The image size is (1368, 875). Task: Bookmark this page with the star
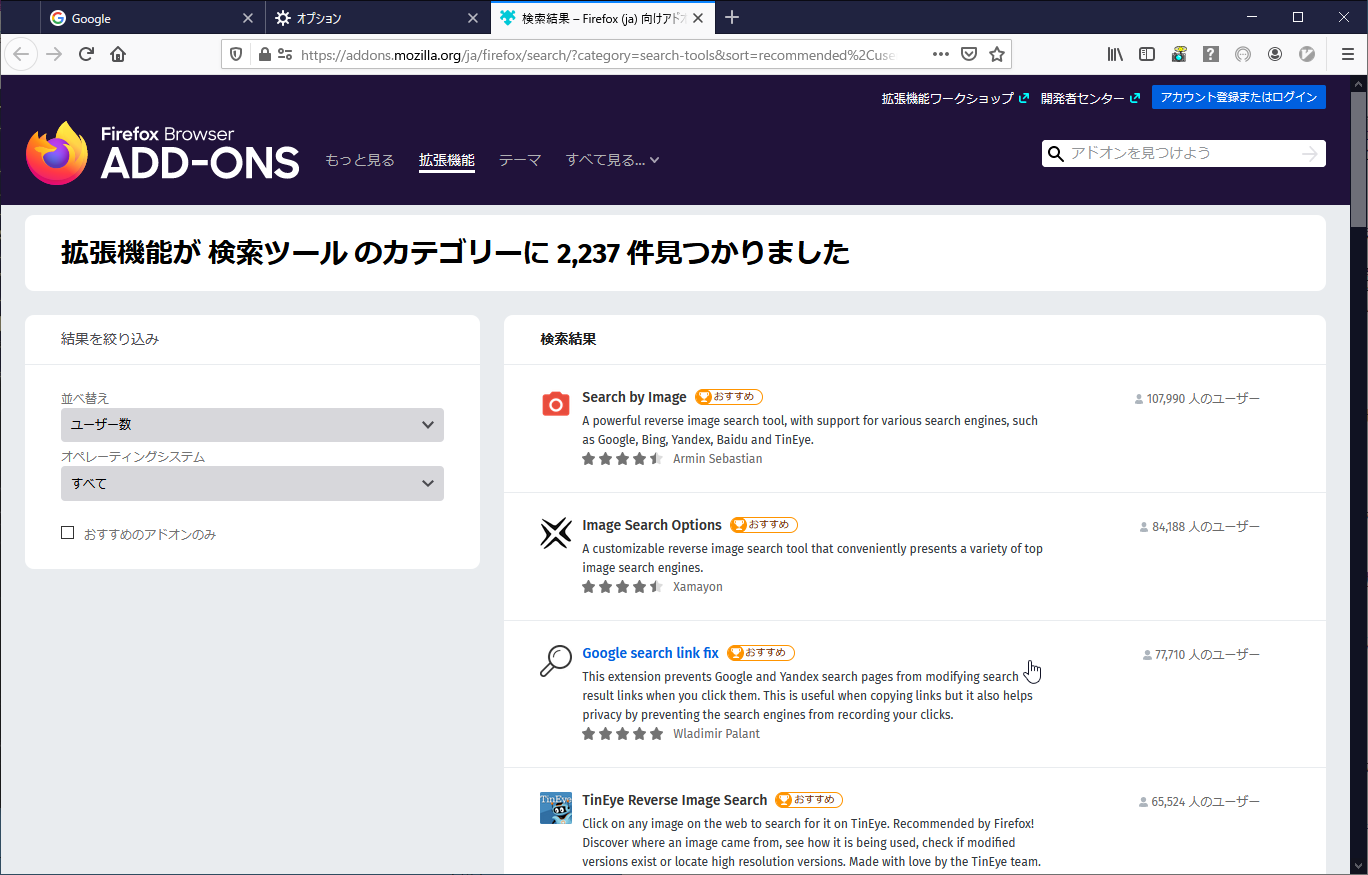point(997,54)
